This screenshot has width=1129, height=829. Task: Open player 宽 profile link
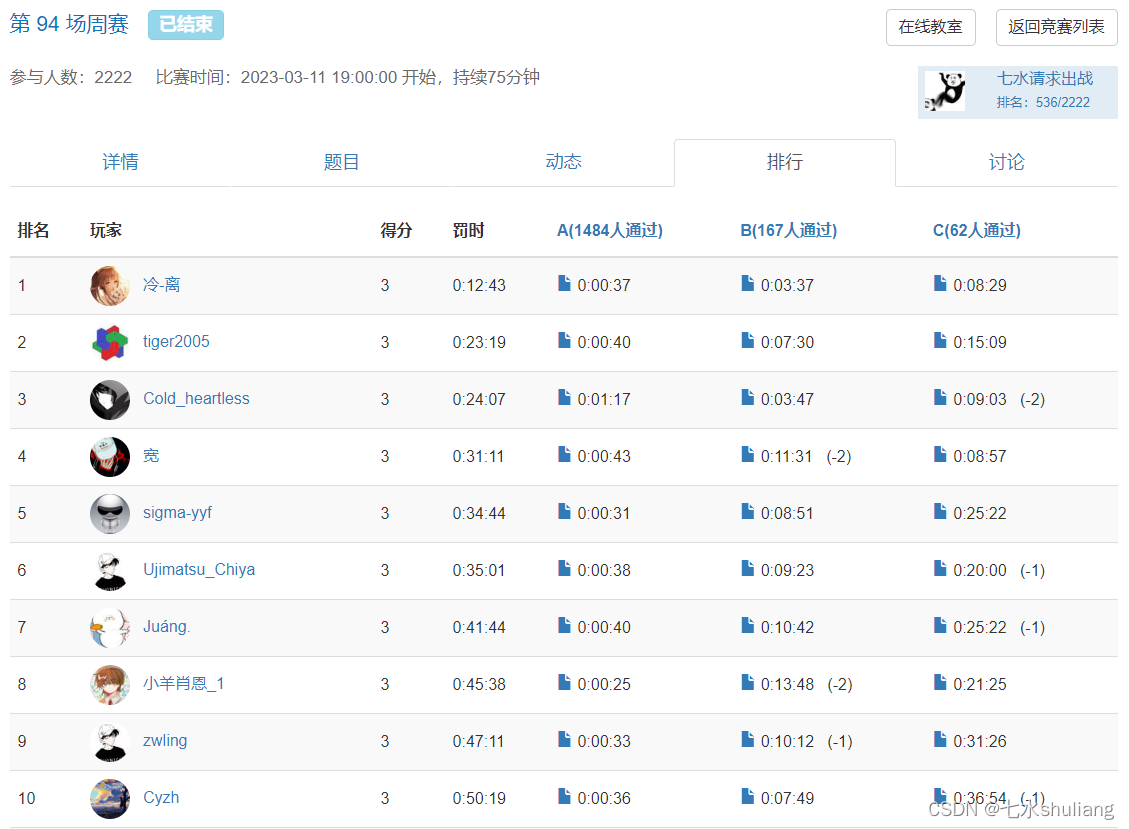pos(151,455)
